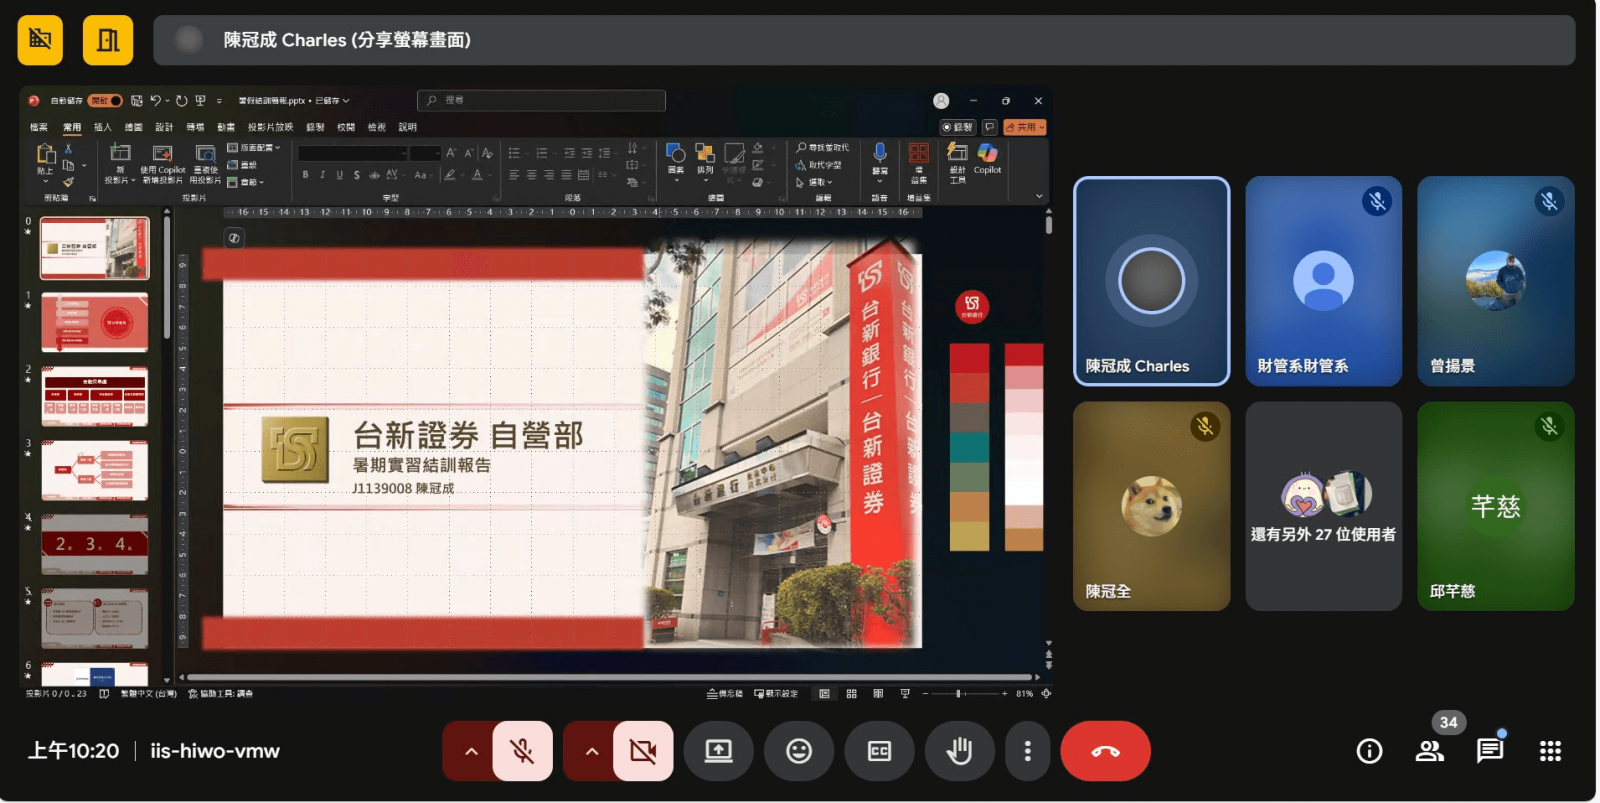Viewport: 1600px width, 803px height.
Task: Switch to the 轉場 ribbon tab
Action: [195, 127]
